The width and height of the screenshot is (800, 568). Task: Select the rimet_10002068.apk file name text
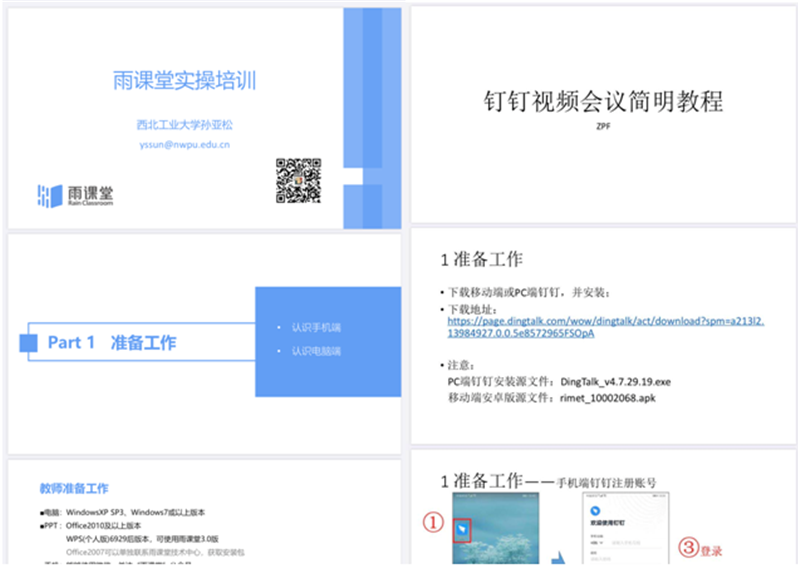pyautogui.click(x=607, y=398)
